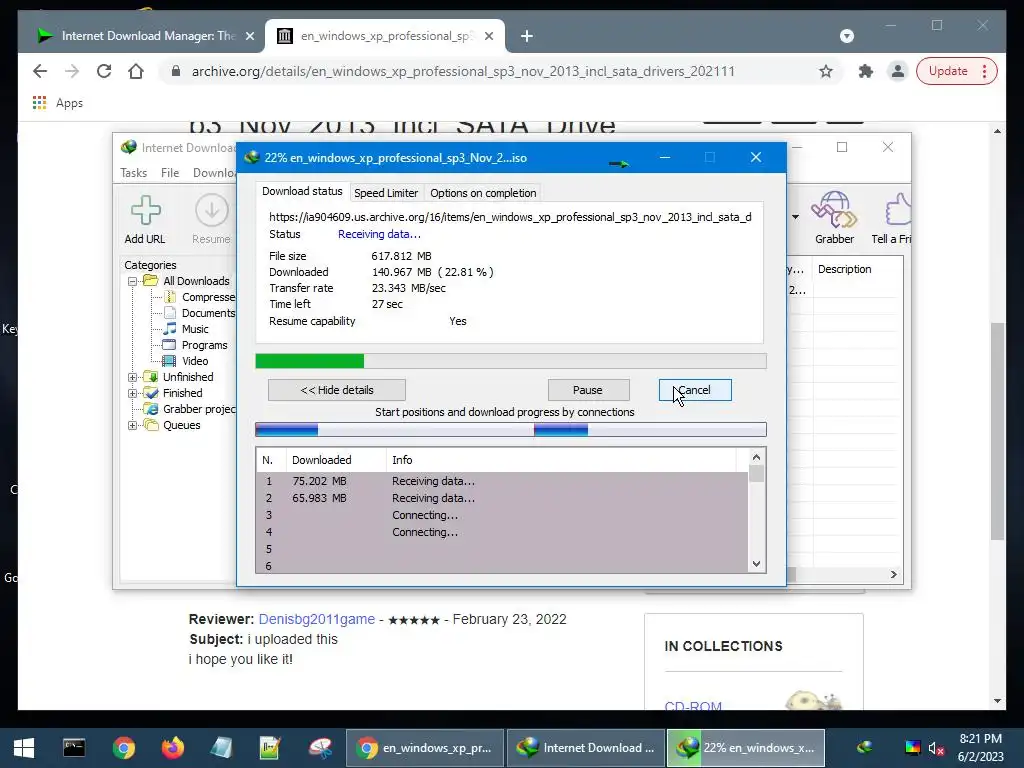This screenshot has width=1024, height=768.
Task: Pause the current download
Action: (x=588, y=390)
